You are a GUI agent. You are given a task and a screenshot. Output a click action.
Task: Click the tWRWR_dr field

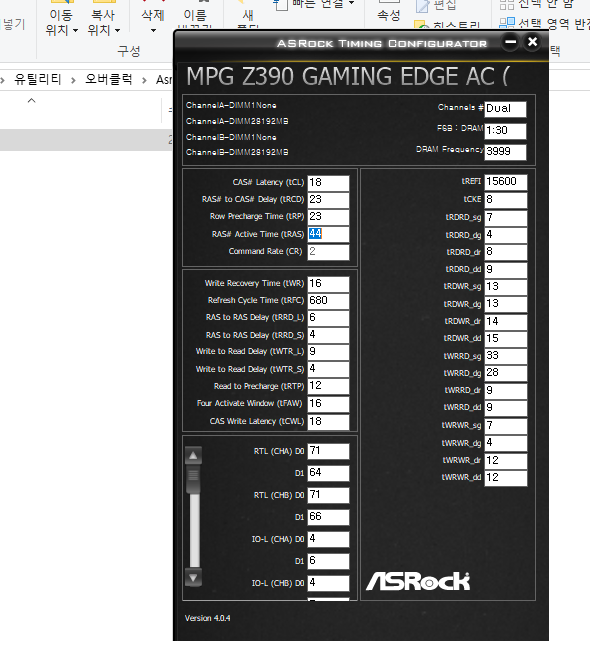point(506,461)
